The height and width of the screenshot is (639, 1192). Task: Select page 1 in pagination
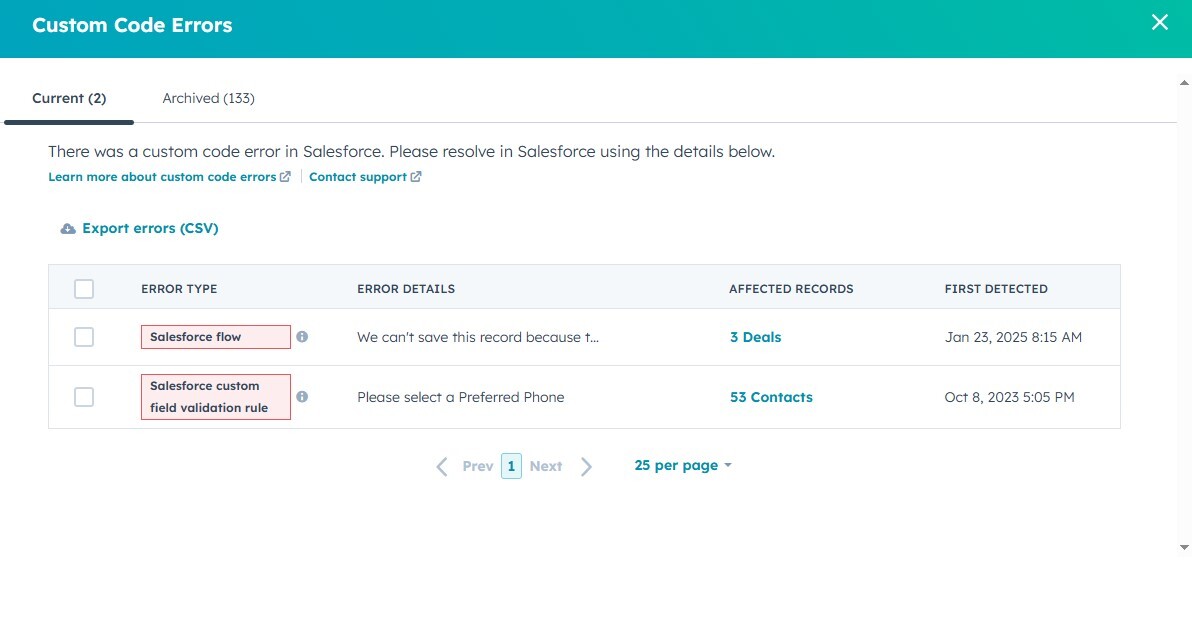click(x=512, y=466)
